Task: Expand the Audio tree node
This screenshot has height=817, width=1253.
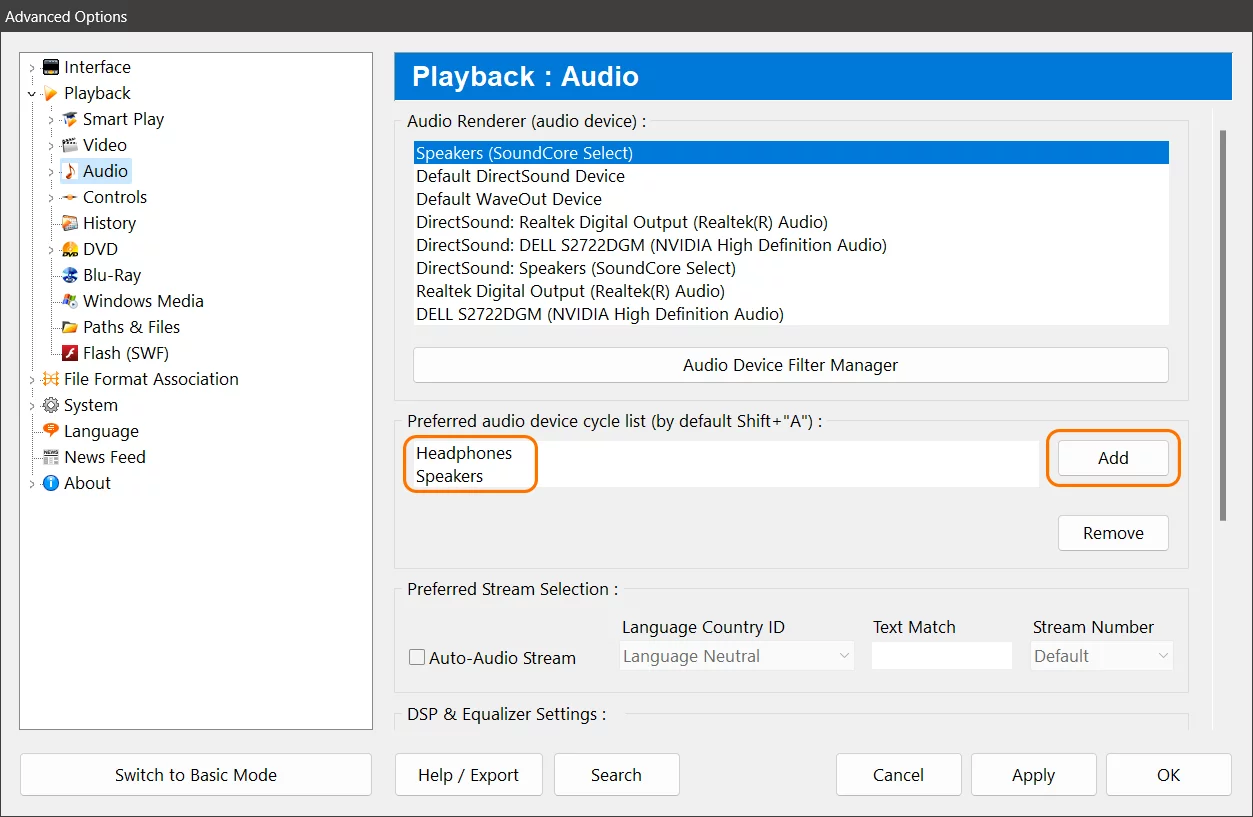Action: click(51, 172)
